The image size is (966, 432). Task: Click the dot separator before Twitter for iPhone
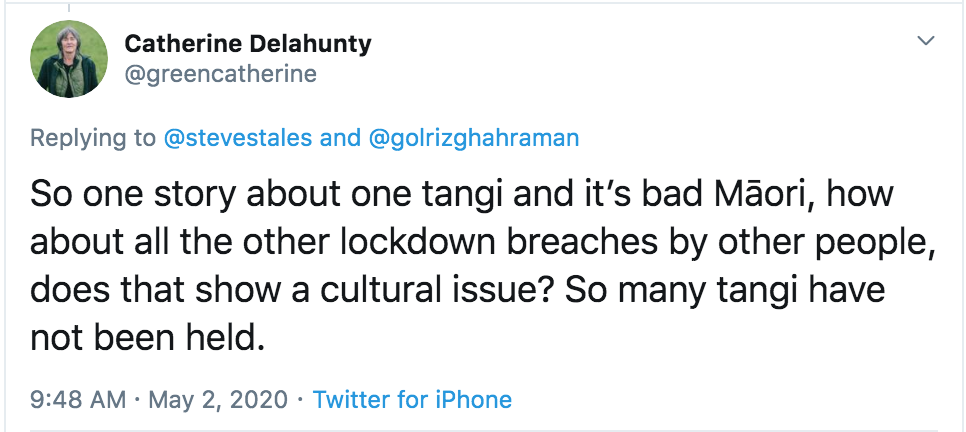click(x=301, y=400)
